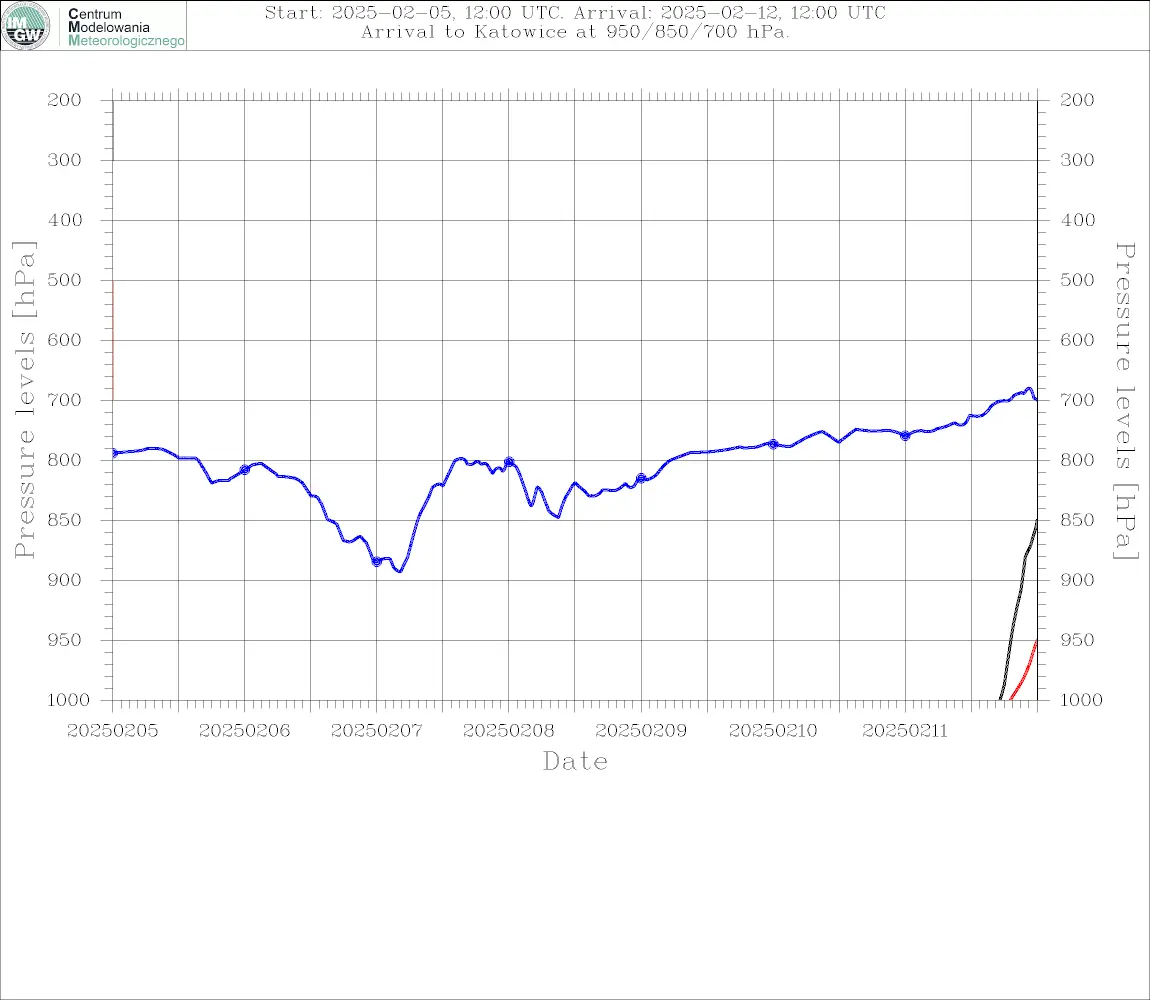This screenshot has width=1150, height=1000.
Task: Click the left axis value 500
Action: 65,280
